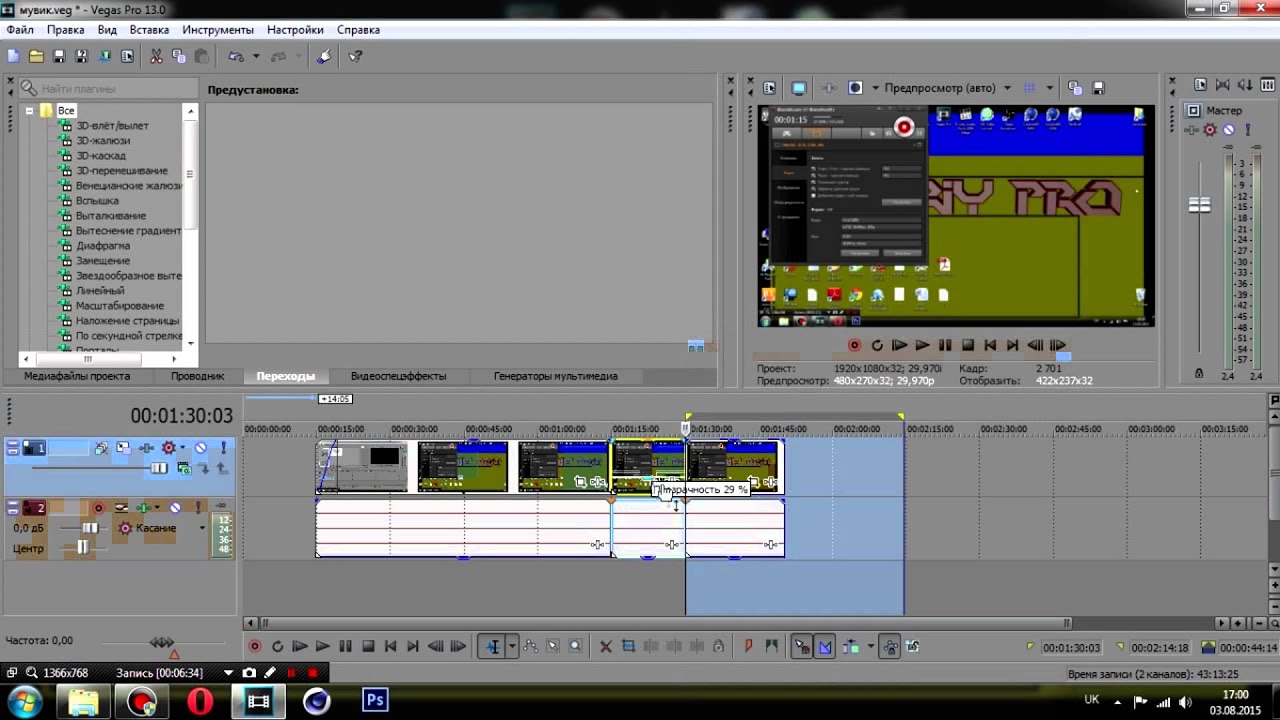The width and height of the screenshot is (1280, 720).
Task: Open a project with the folder icon
Action: pyautogui.click(x=36, y=57)
